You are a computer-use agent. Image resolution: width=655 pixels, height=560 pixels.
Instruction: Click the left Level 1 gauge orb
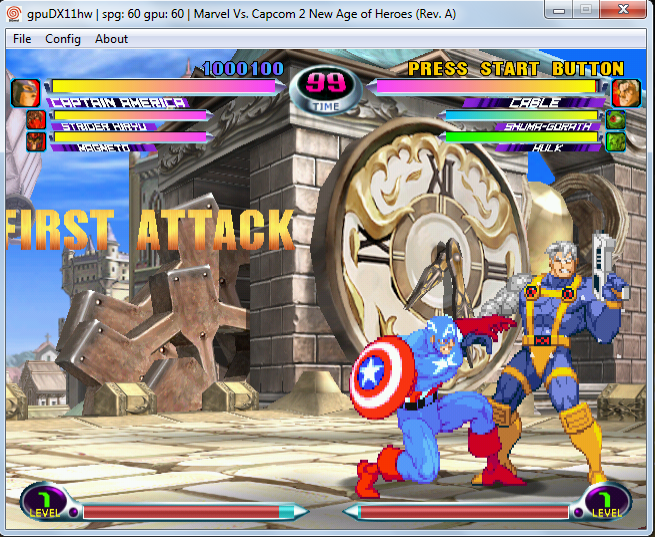click(x=44, y=503)
